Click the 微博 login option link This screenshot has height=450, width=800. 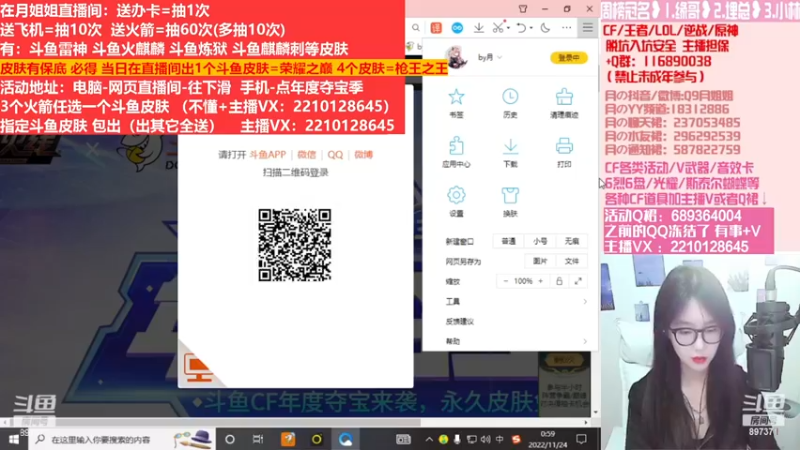363,155
